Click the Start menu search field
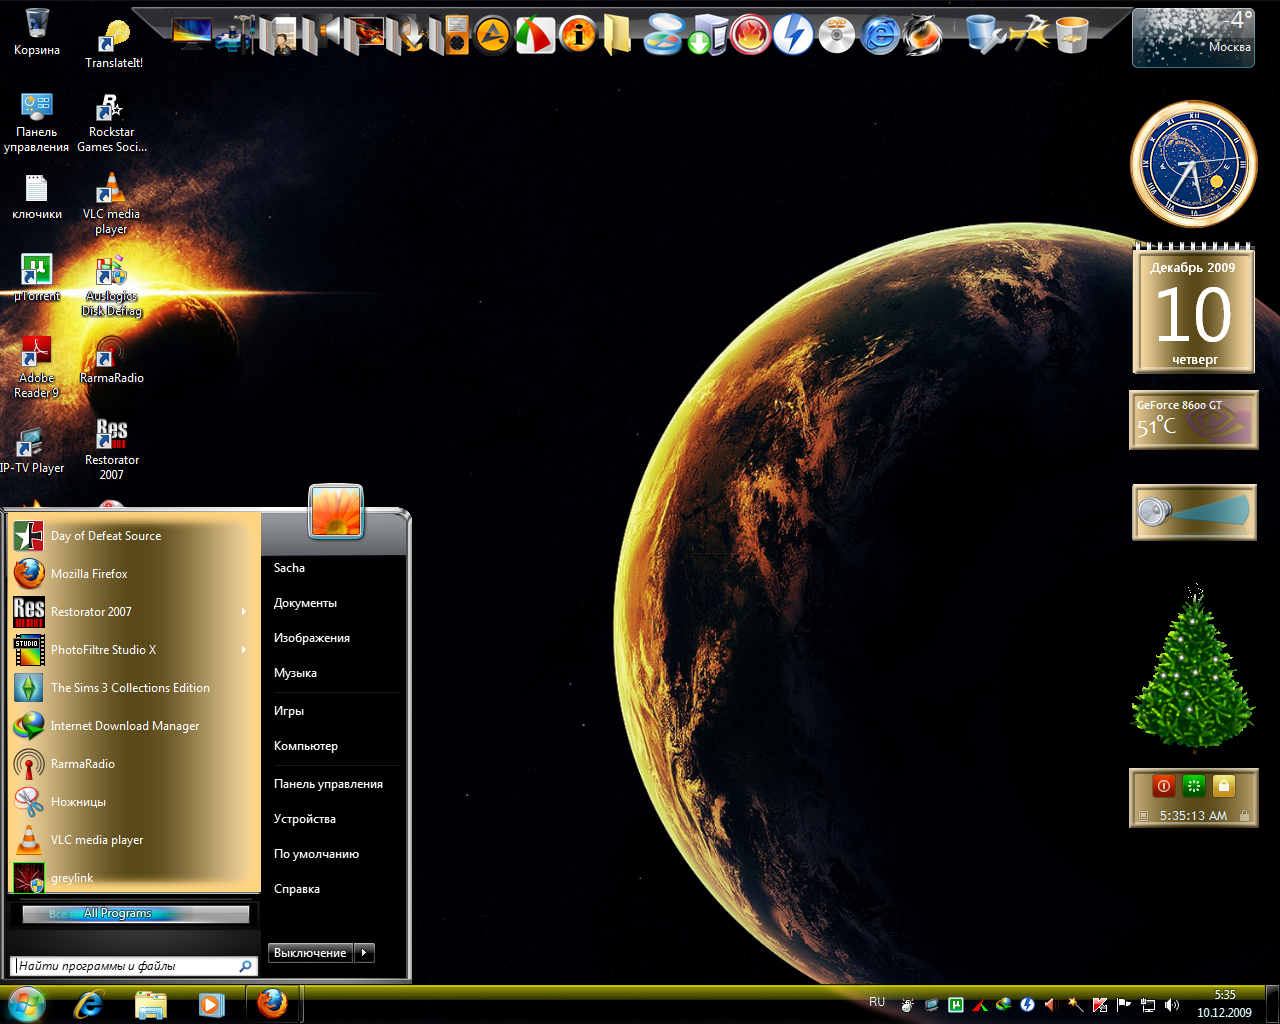 coord(135,966)
